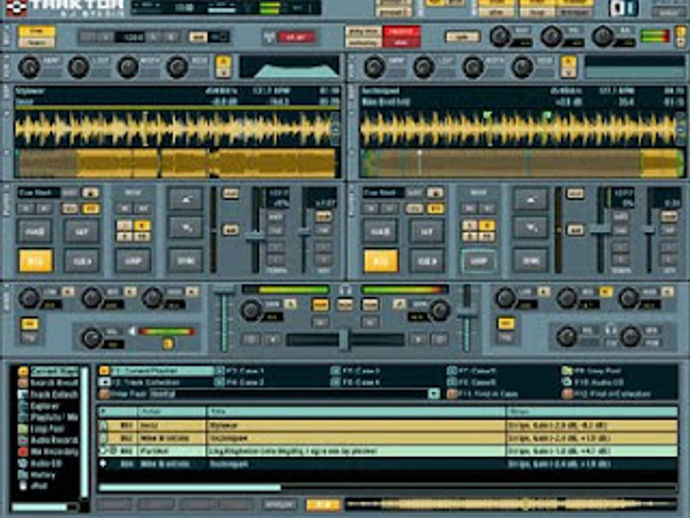The width and height of the screenshot is (690, 518).
Task: Toggle the left MID EQ kill button
Action: pos(130,292)
